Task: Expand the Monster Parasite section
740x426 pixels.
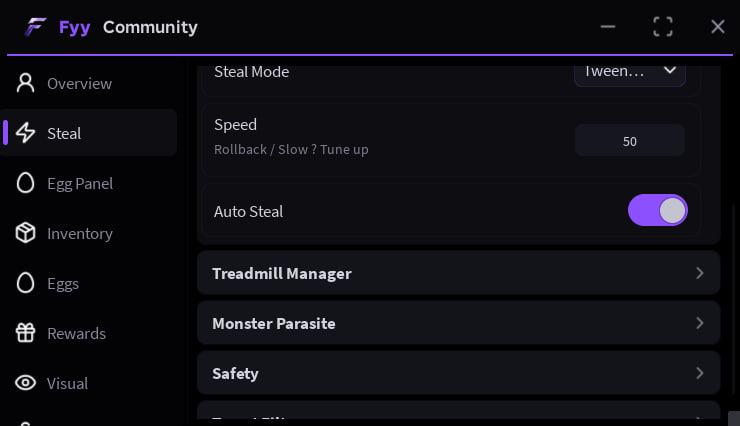Action: [x=459, y=323]
